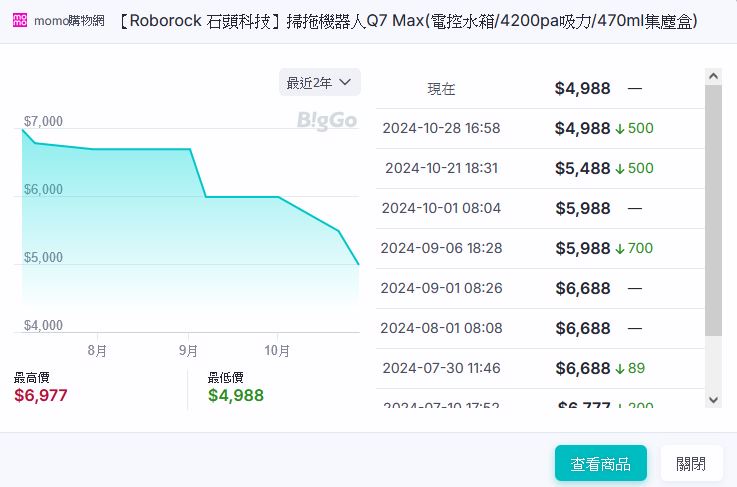Image resolution: width=737 pixels, height=487 pixels.
Task: Click the chart's 10月 axis label
Action: (x=277, y=351)
